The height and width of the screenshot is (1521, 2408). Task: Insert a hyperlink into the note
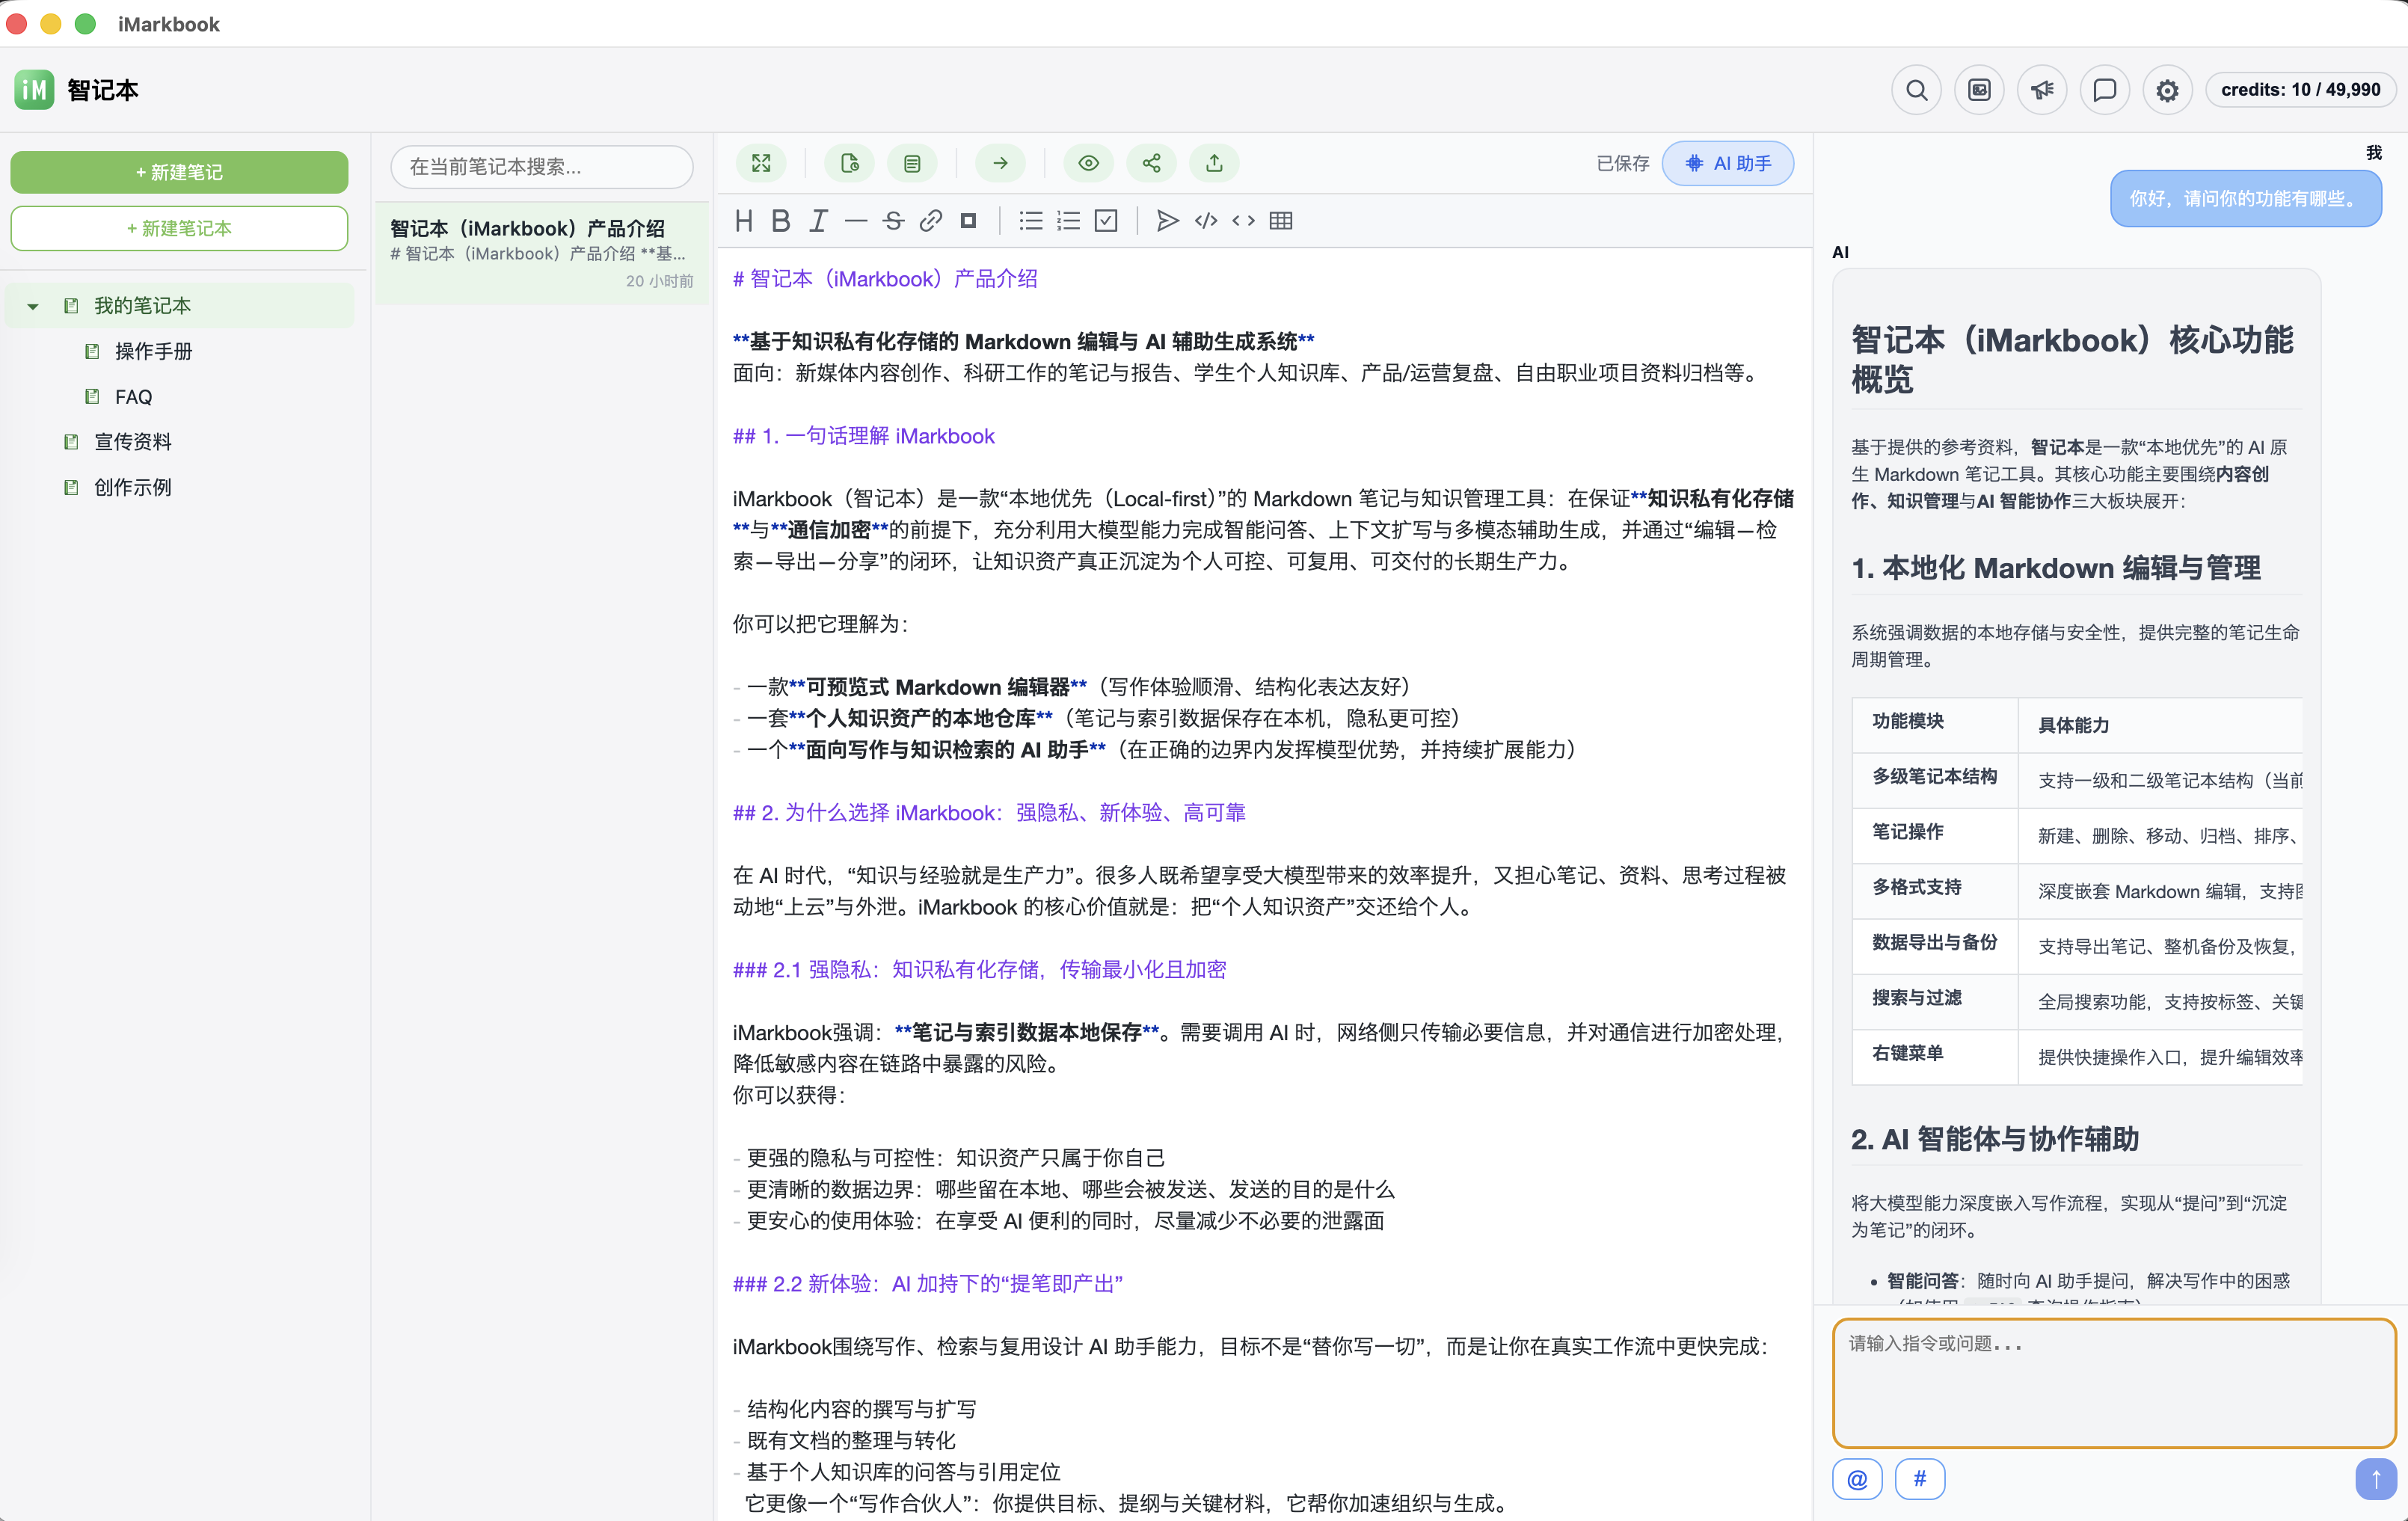[931, 220]
